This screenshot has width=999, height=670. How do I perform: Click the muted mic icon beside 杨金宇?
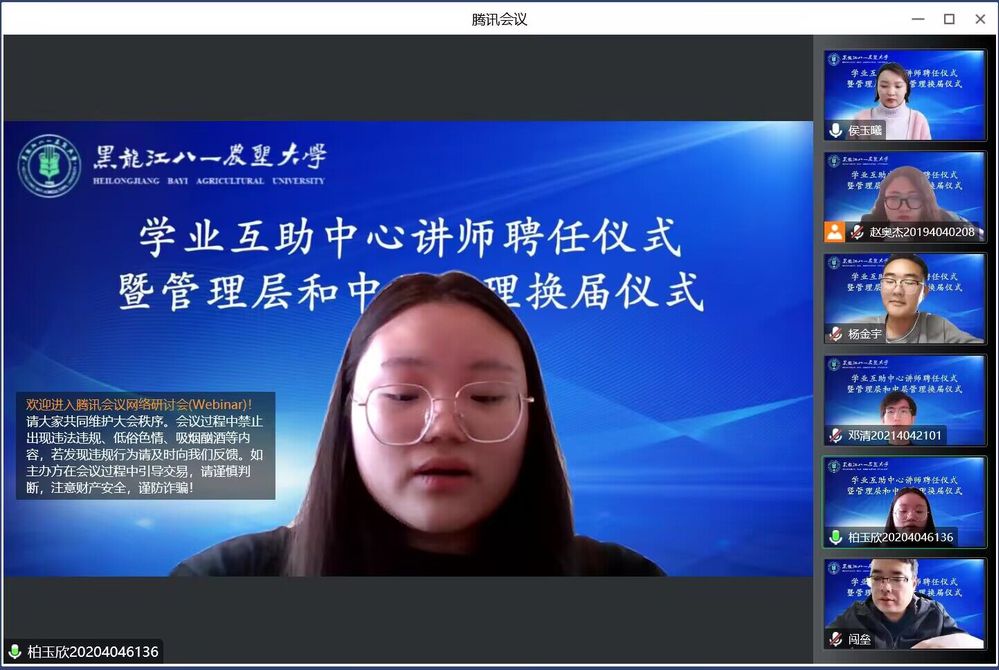[x=836, y=334]
